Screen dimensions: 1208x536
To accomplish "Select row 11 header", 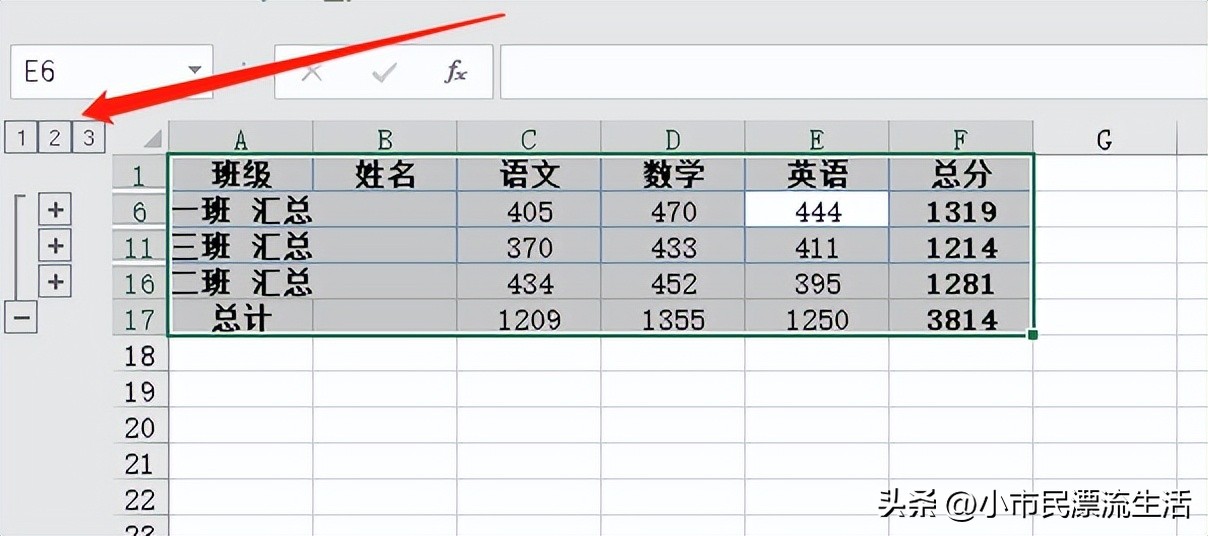I will pos(140,247).
